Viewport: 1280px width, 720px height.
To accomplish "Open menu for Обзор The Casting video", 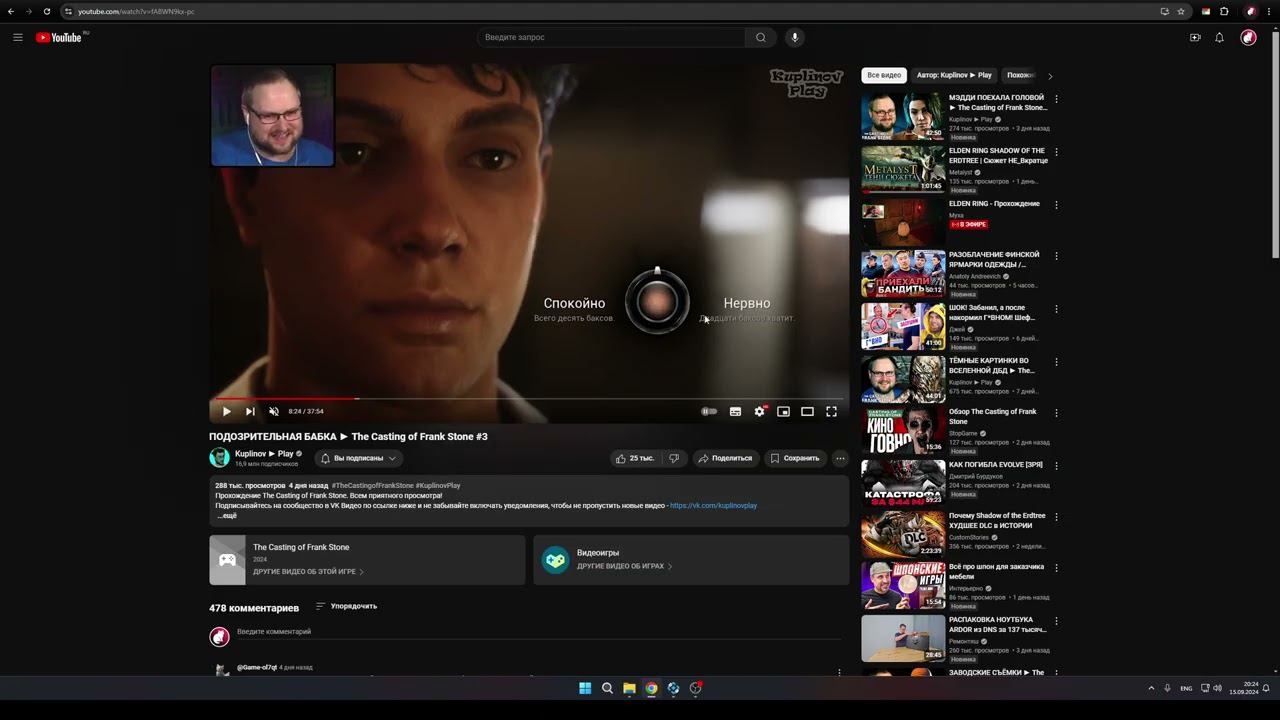I will click(1056, 413).
